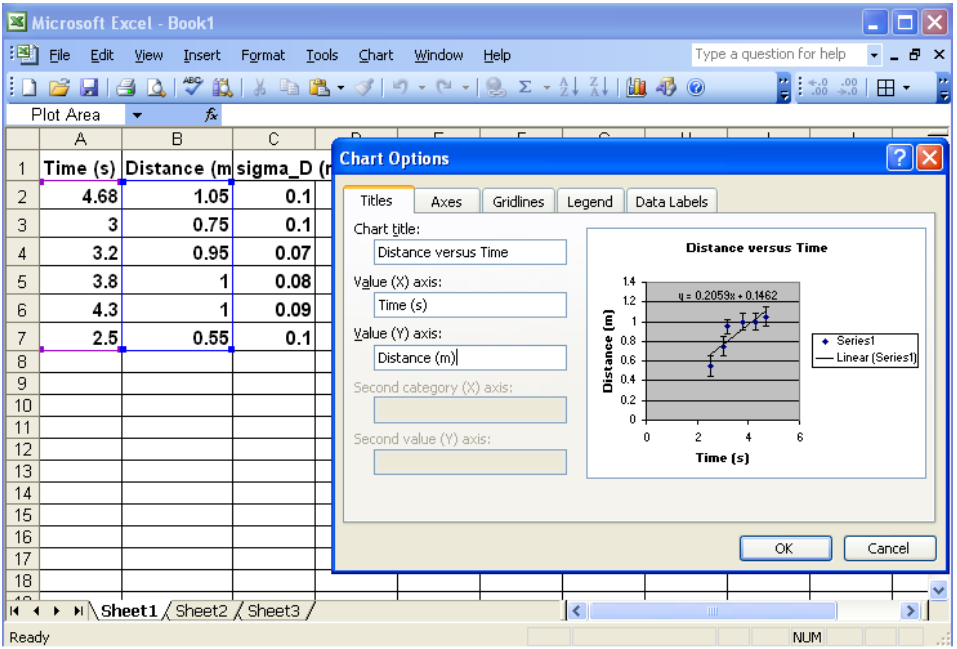
Task: Switch to the Axes tab
Action: click(x=446, y=200)
